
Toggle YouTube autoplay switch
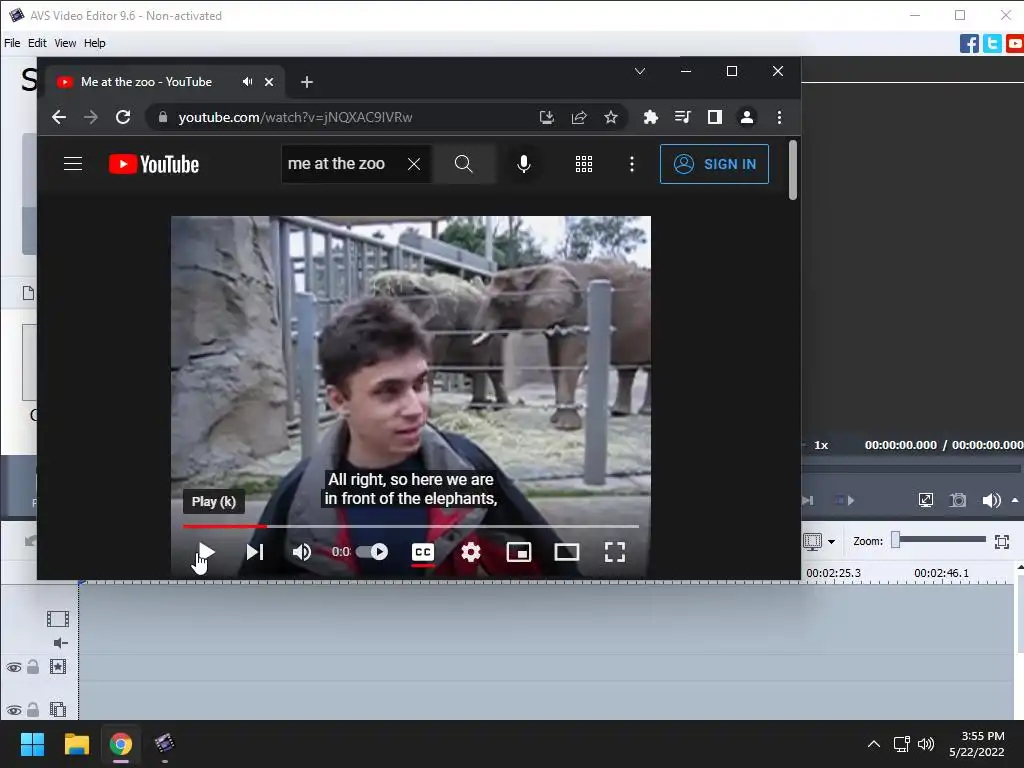pos(373,552)
